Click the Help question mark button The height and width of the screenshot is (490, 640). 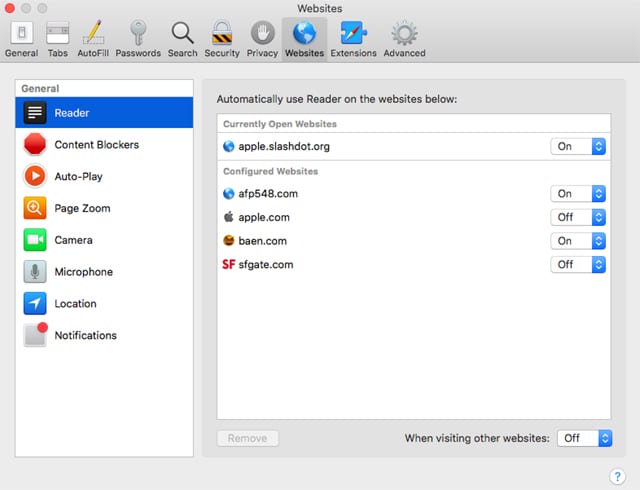(617, 475)
